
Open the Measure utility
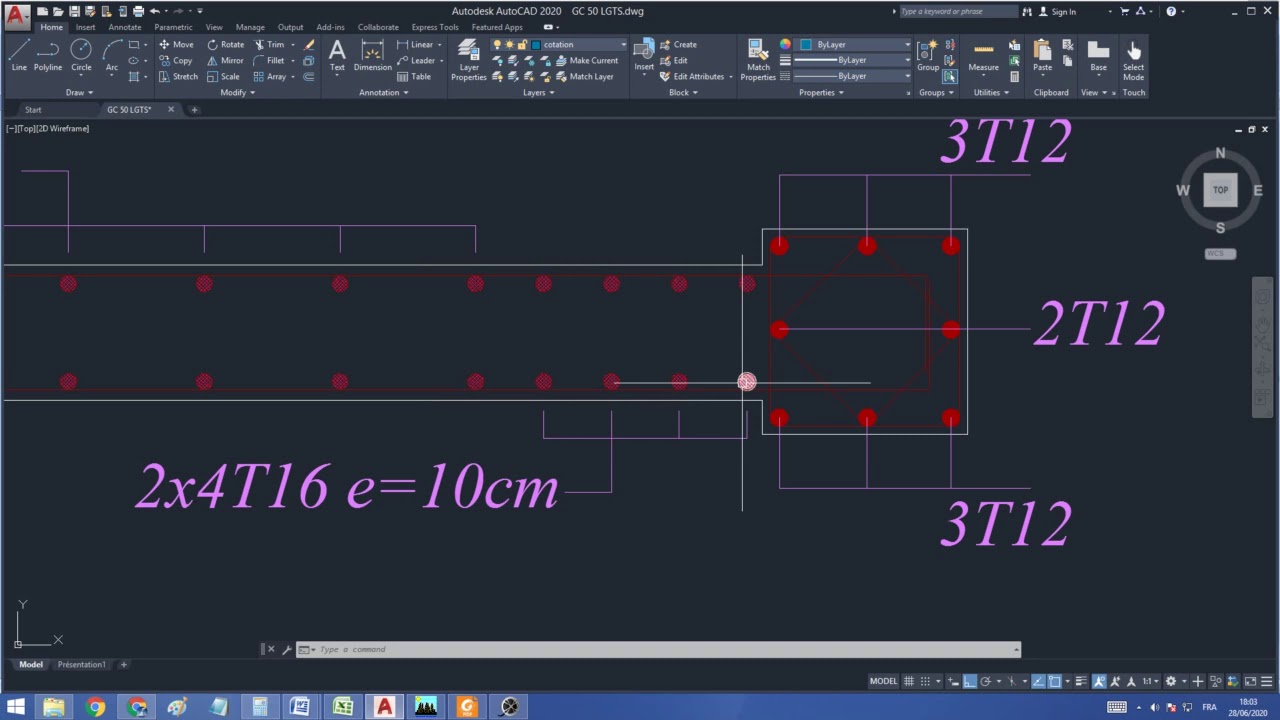[983, 56]
